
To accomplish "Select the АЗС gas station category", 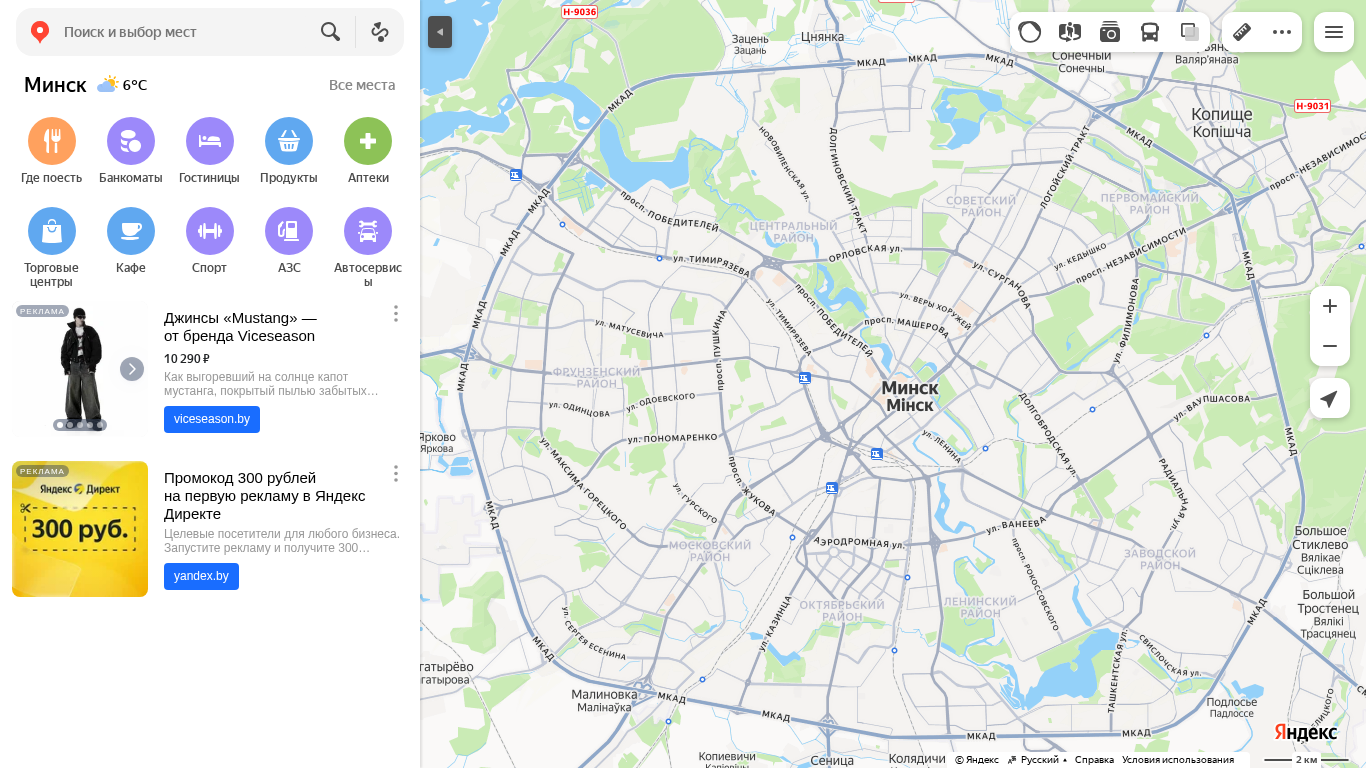I will point(289,231).
